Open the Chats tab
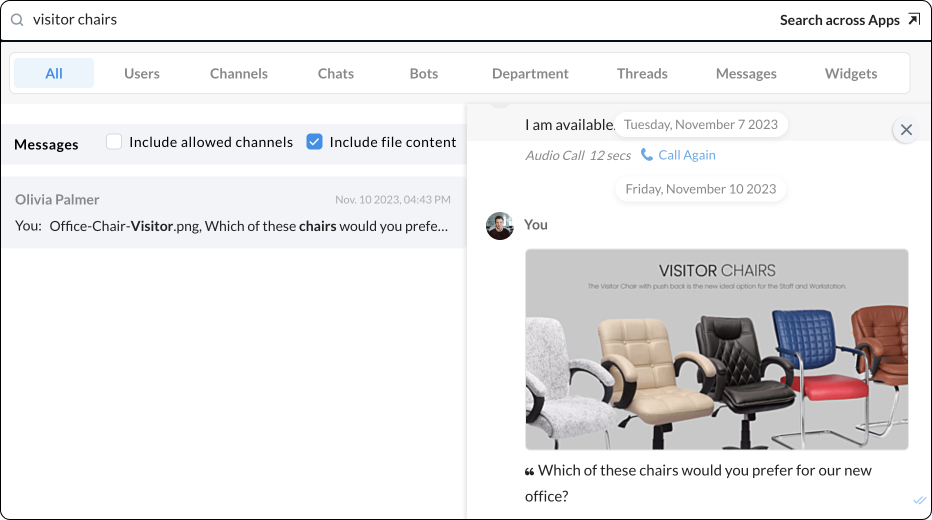932x520 pixels. [336, 73]
